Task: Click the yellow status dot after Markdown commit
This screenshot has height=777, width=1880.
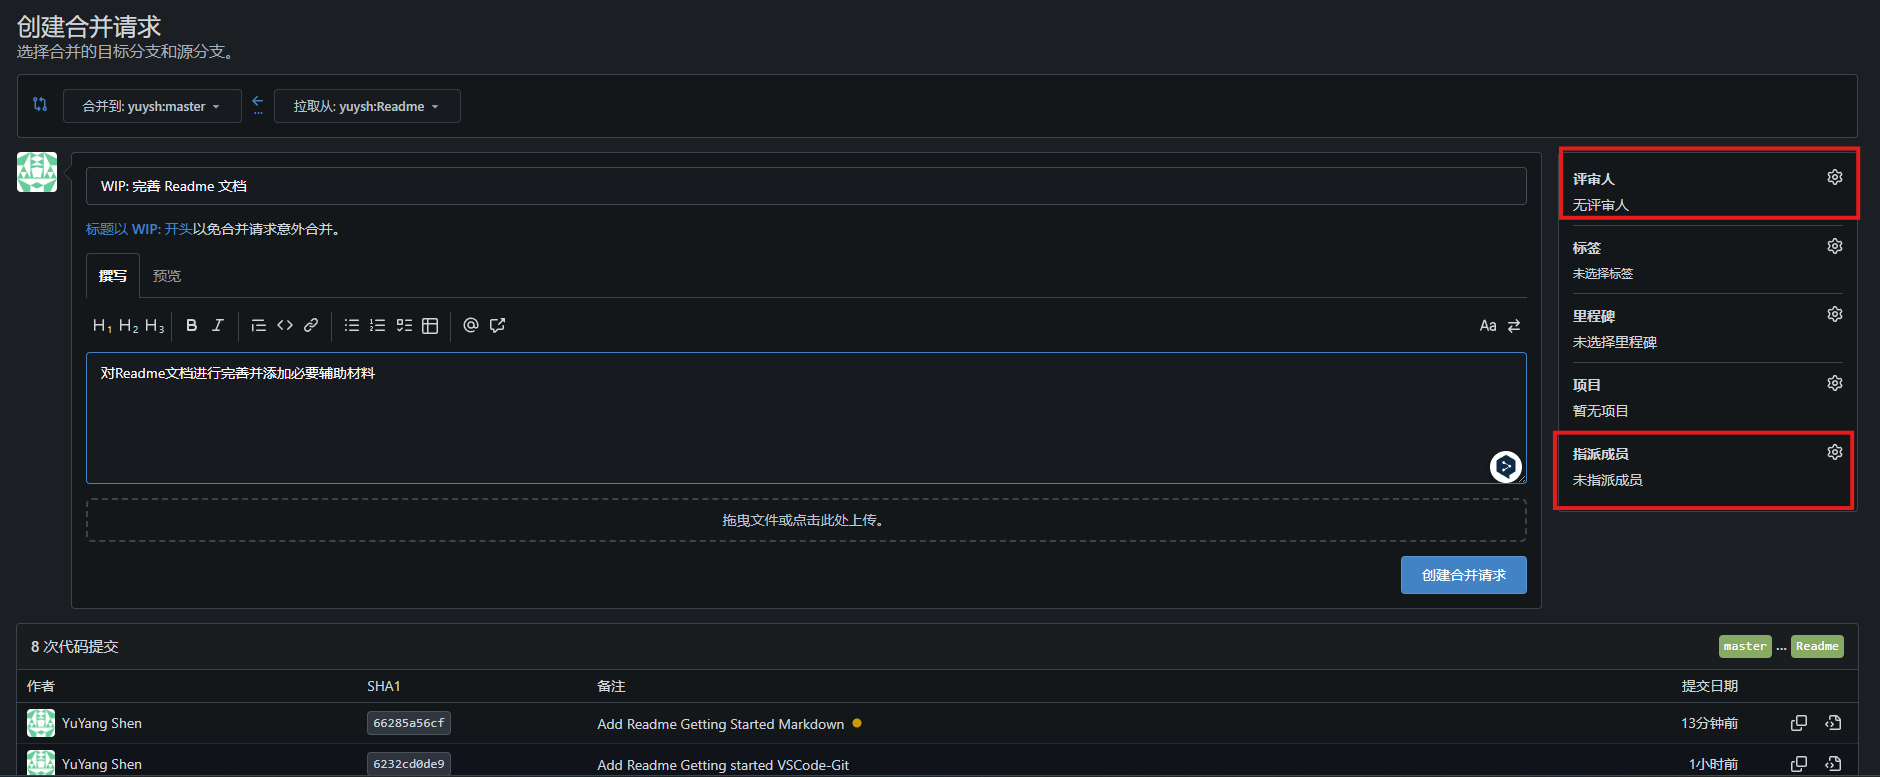Action: (857, 723)
